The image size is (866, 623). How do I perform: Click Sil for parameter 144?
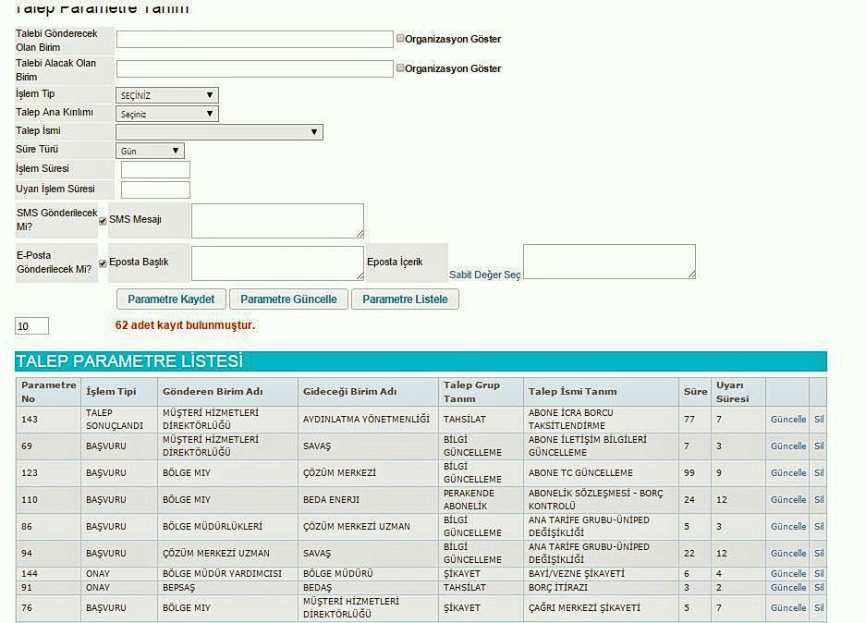[x=819, y=573]
